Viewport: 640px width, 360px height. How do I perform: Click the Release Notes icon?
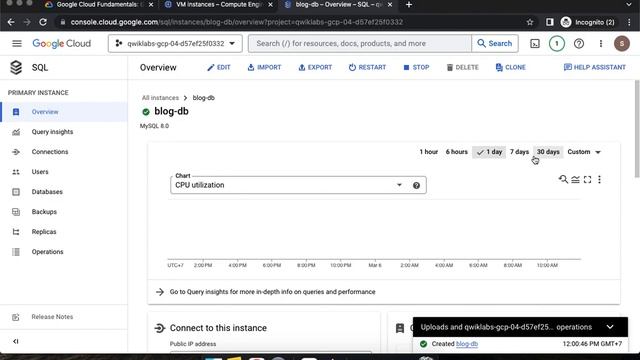coord(16,317)
